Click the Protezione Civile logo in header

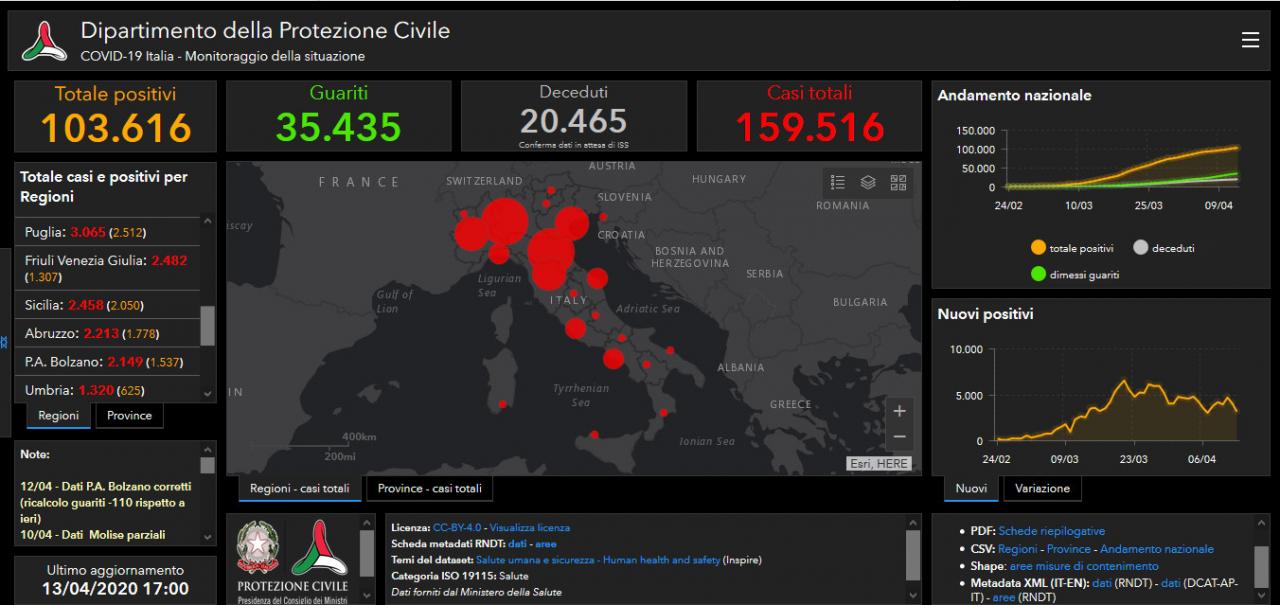(x=44, y=41)
